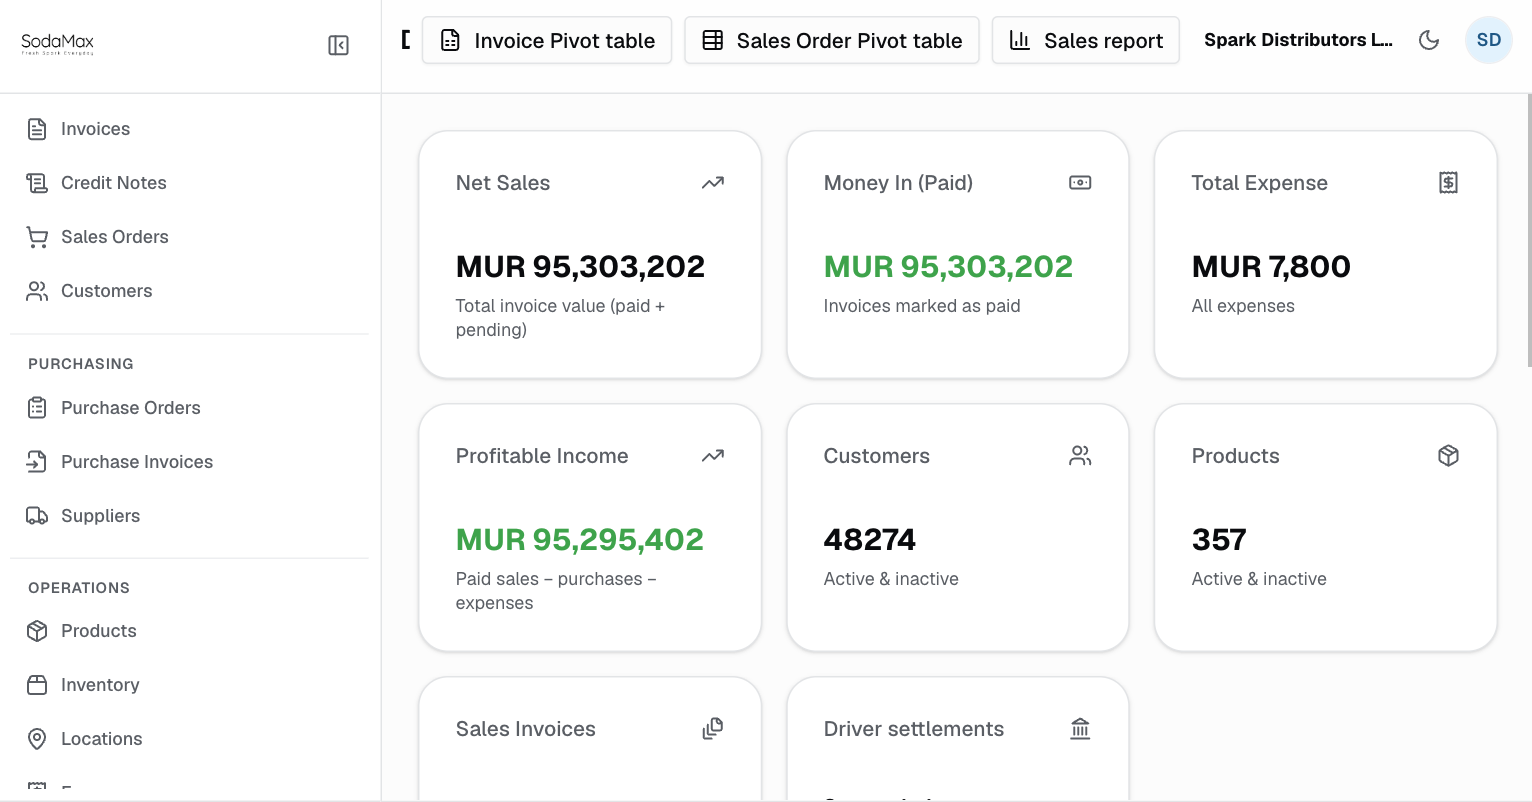Click the Customers people icon in sidebar
1532x802 pixels.
click(x=37, y=291)
